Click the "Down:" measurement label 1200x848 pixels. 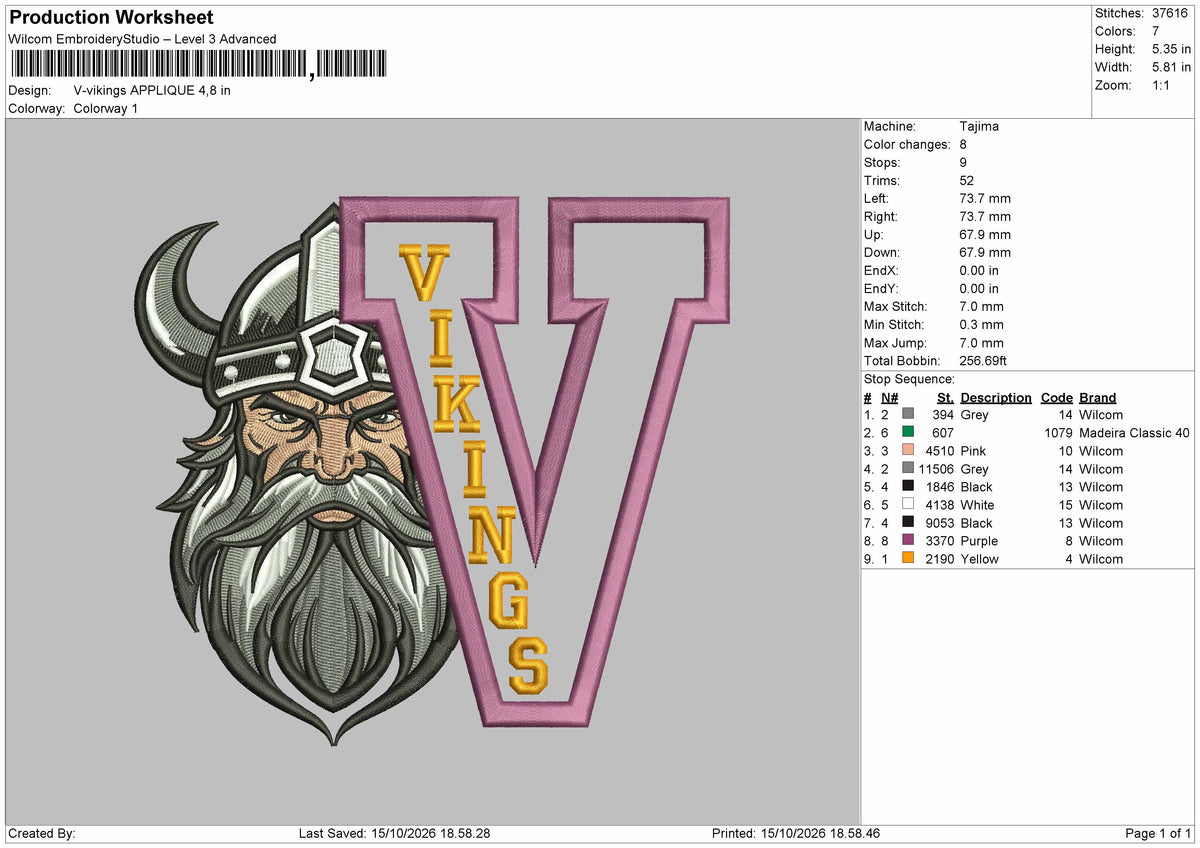[x=882, y=252]
